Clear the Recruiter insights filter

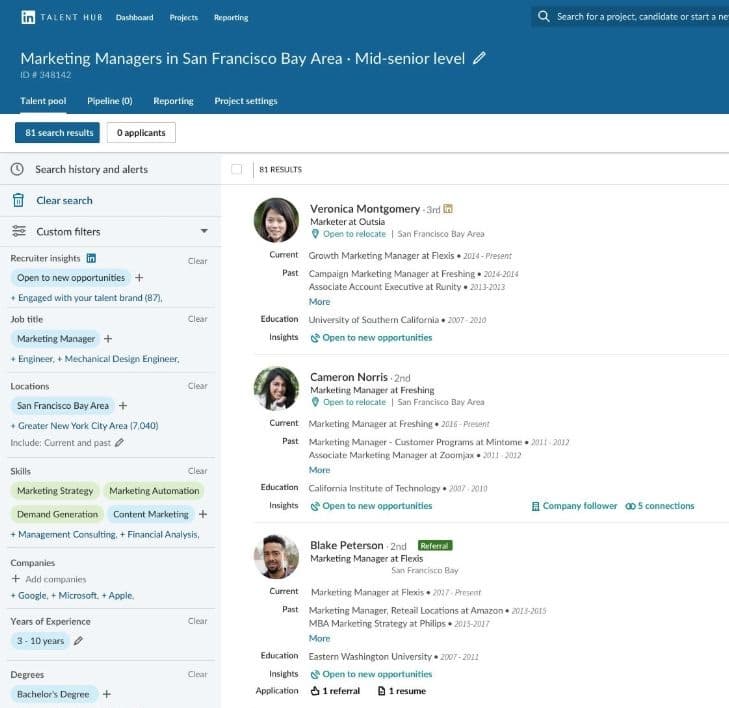(x=198, y=261)
